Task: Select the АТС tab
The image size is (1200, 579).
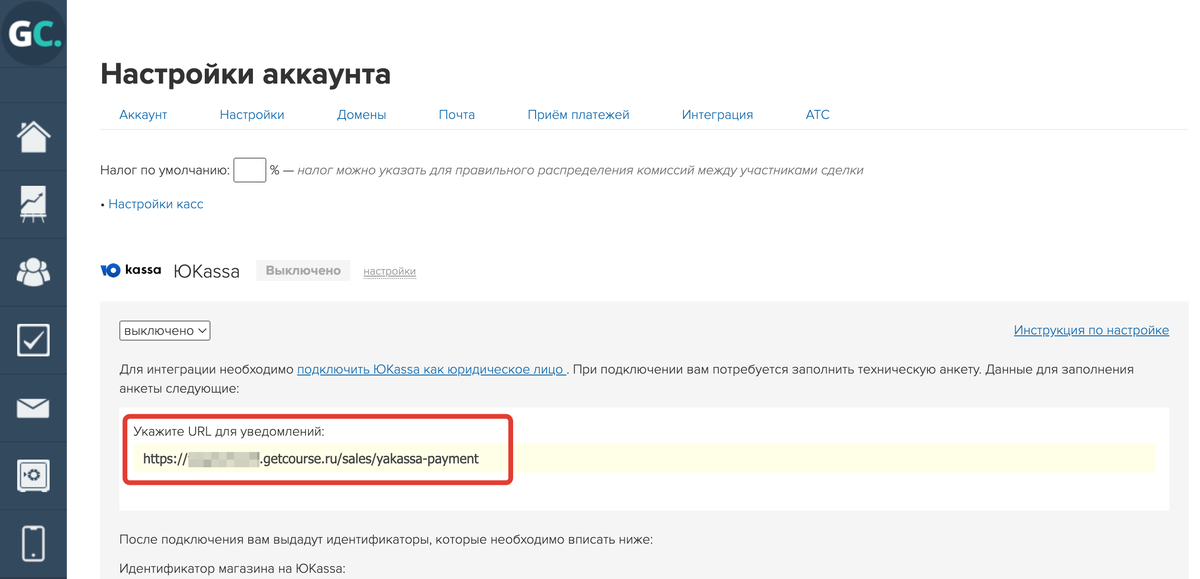Action: tap(817, 114)
